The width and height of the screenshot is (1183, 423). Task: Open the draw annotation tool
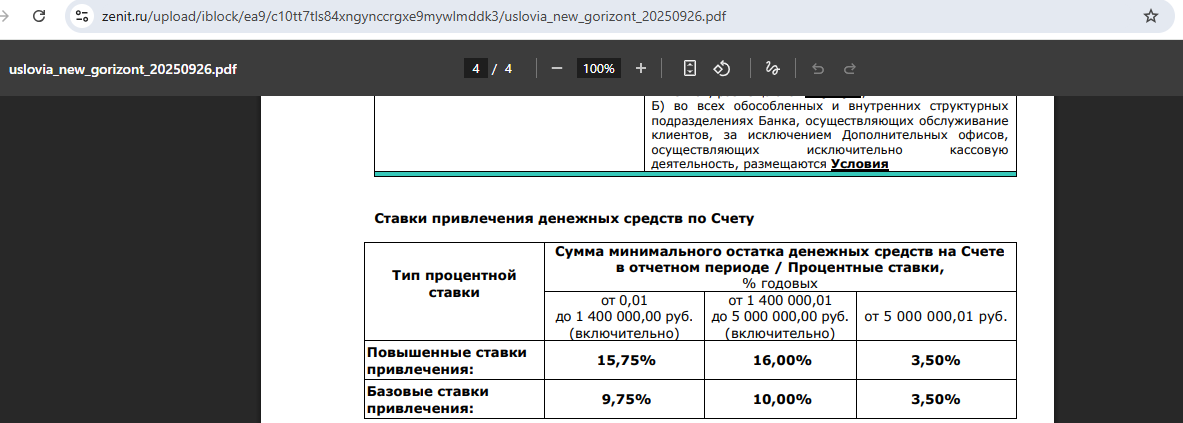(x=771, y=68)
